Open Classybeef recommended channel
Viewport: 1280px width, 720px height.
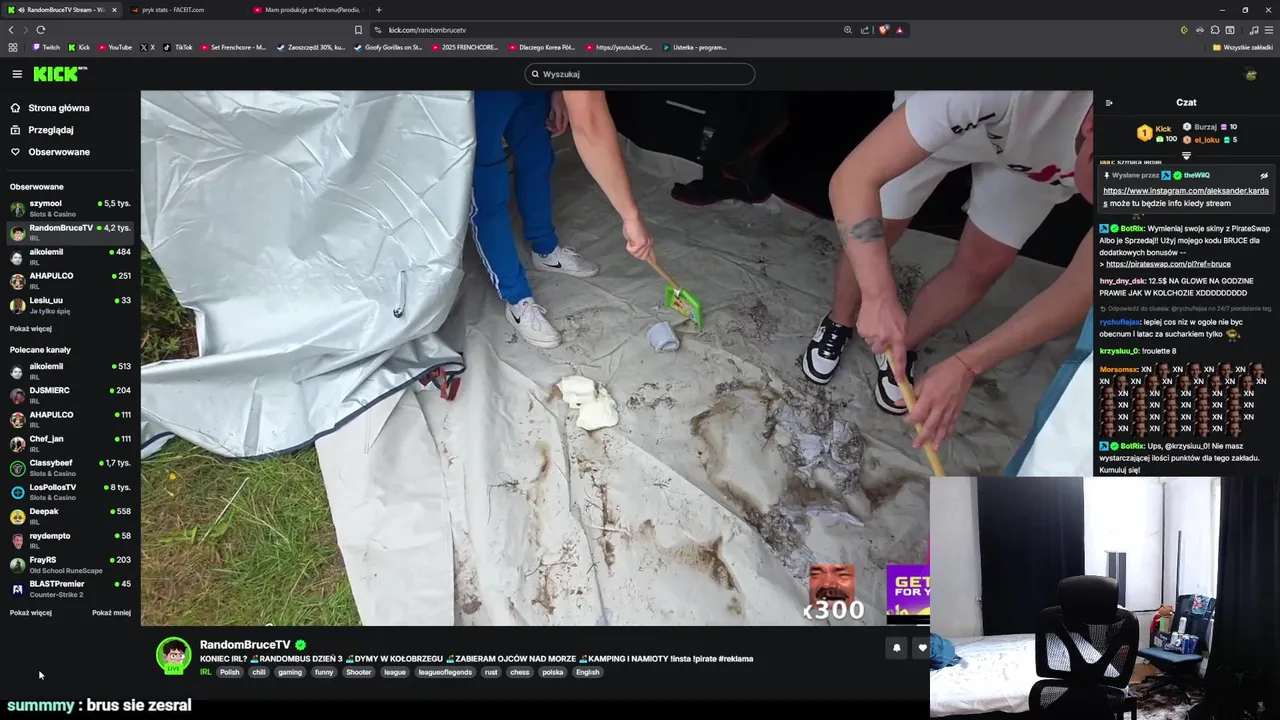(70, 467)
